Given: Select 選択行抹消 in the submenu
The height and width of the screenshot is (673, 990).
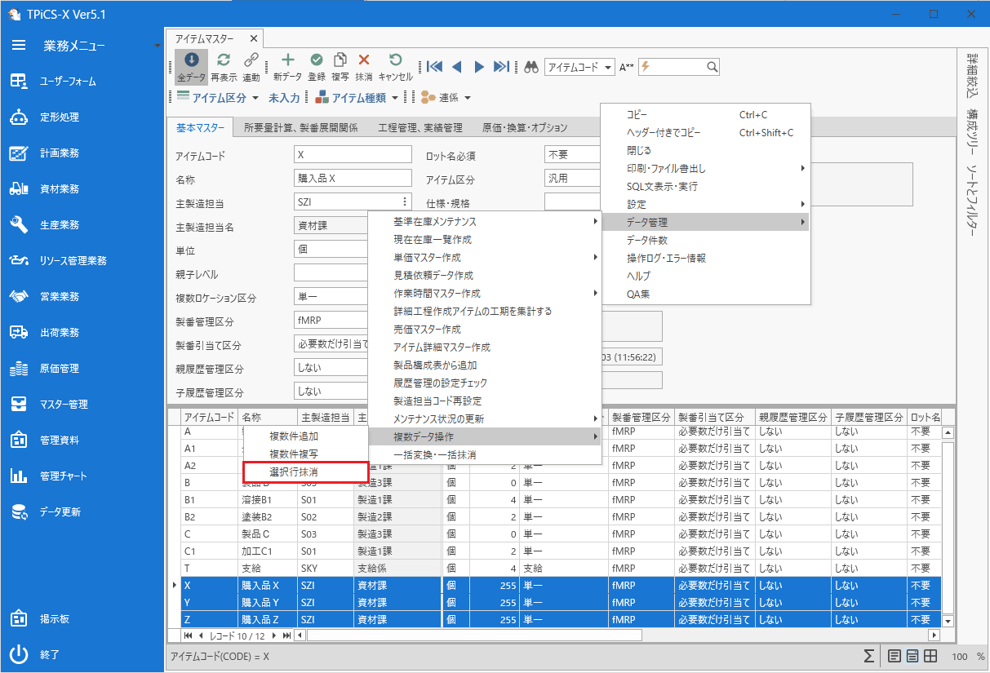Looking at the screenshot, I should pos(305,472).
